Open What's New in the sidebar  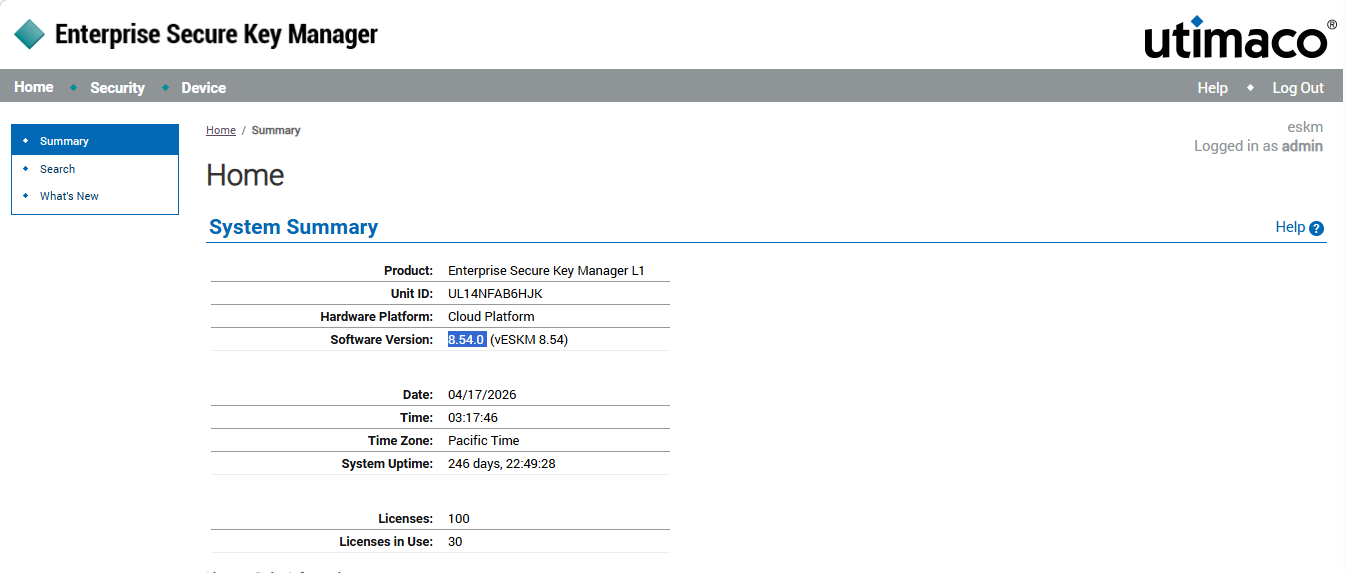pos(69,196)
